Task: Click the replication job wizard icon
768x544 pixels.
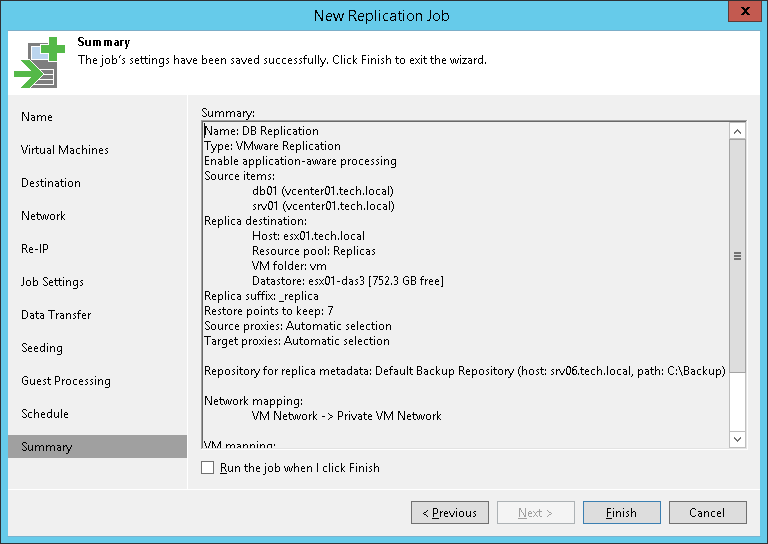Action: point(38,63)
